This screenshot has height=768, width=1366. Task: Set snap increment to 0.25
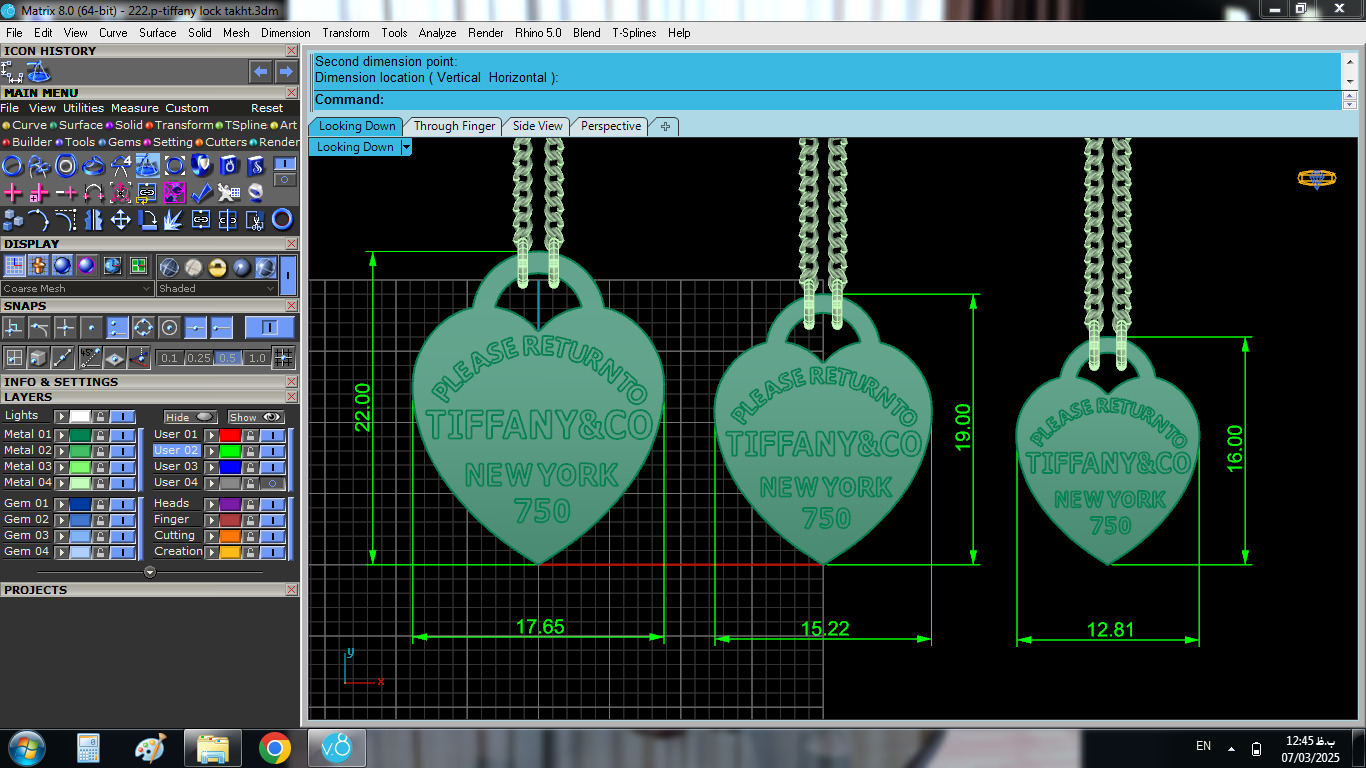coord(198,358)
